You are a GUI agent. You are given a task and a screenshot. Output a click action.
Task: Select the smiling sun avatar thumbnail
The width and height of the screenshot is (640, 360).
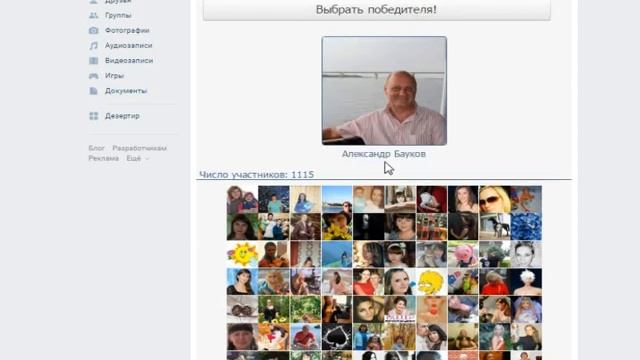242,254
